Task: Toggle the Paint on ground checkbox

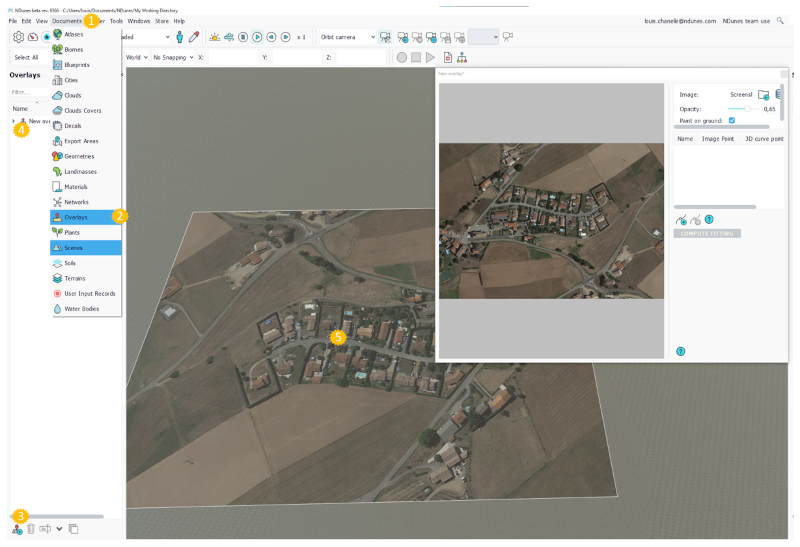Action: point(732,120)
